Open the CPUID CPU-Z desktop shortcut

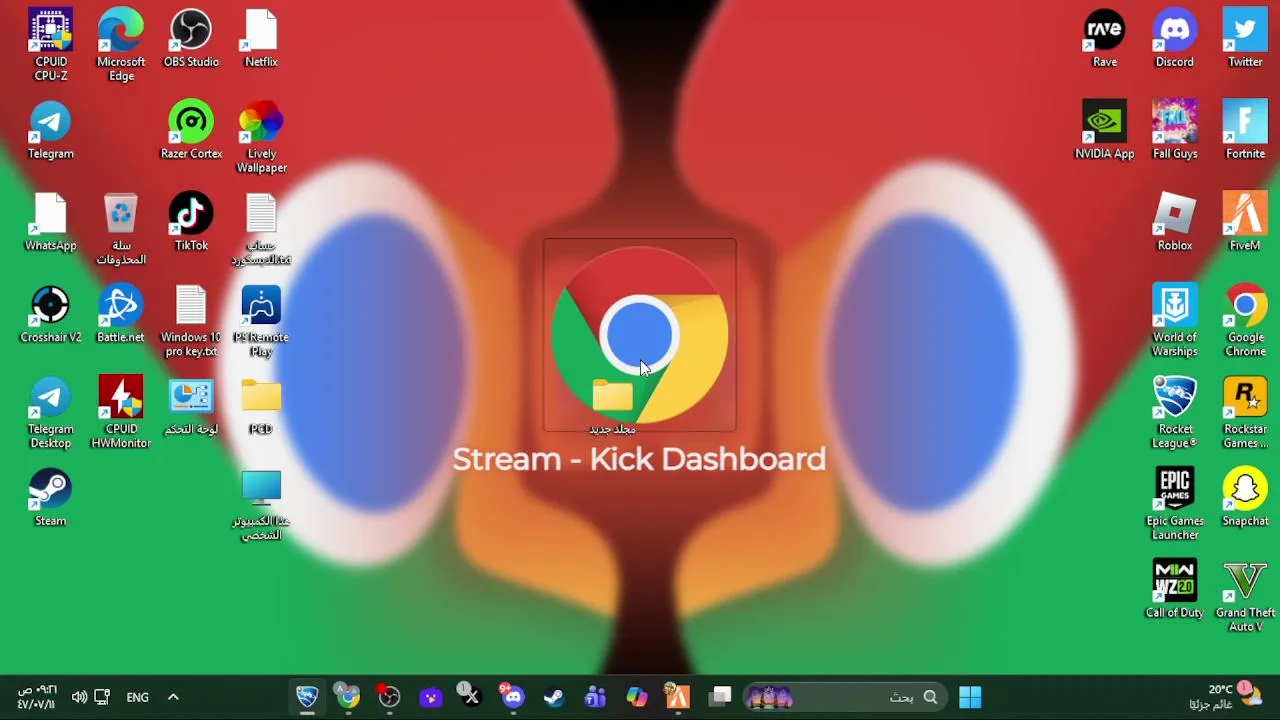tap(51, 45)
